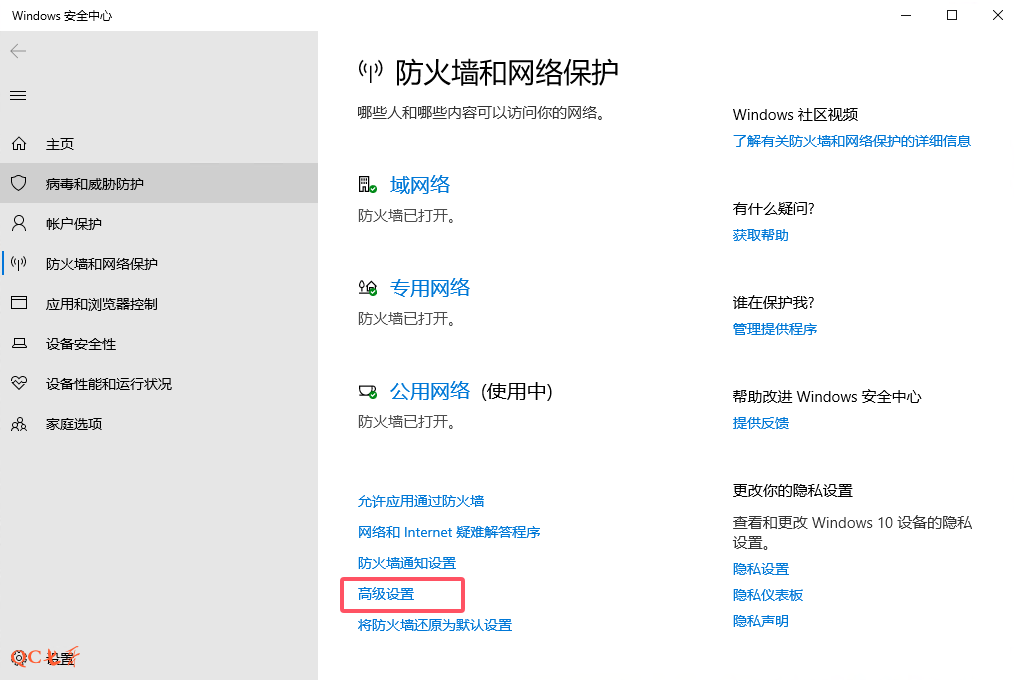The width and height of the screenshot is (1016, 680).
Task: Open 高级设置 link
Action: 386,594
